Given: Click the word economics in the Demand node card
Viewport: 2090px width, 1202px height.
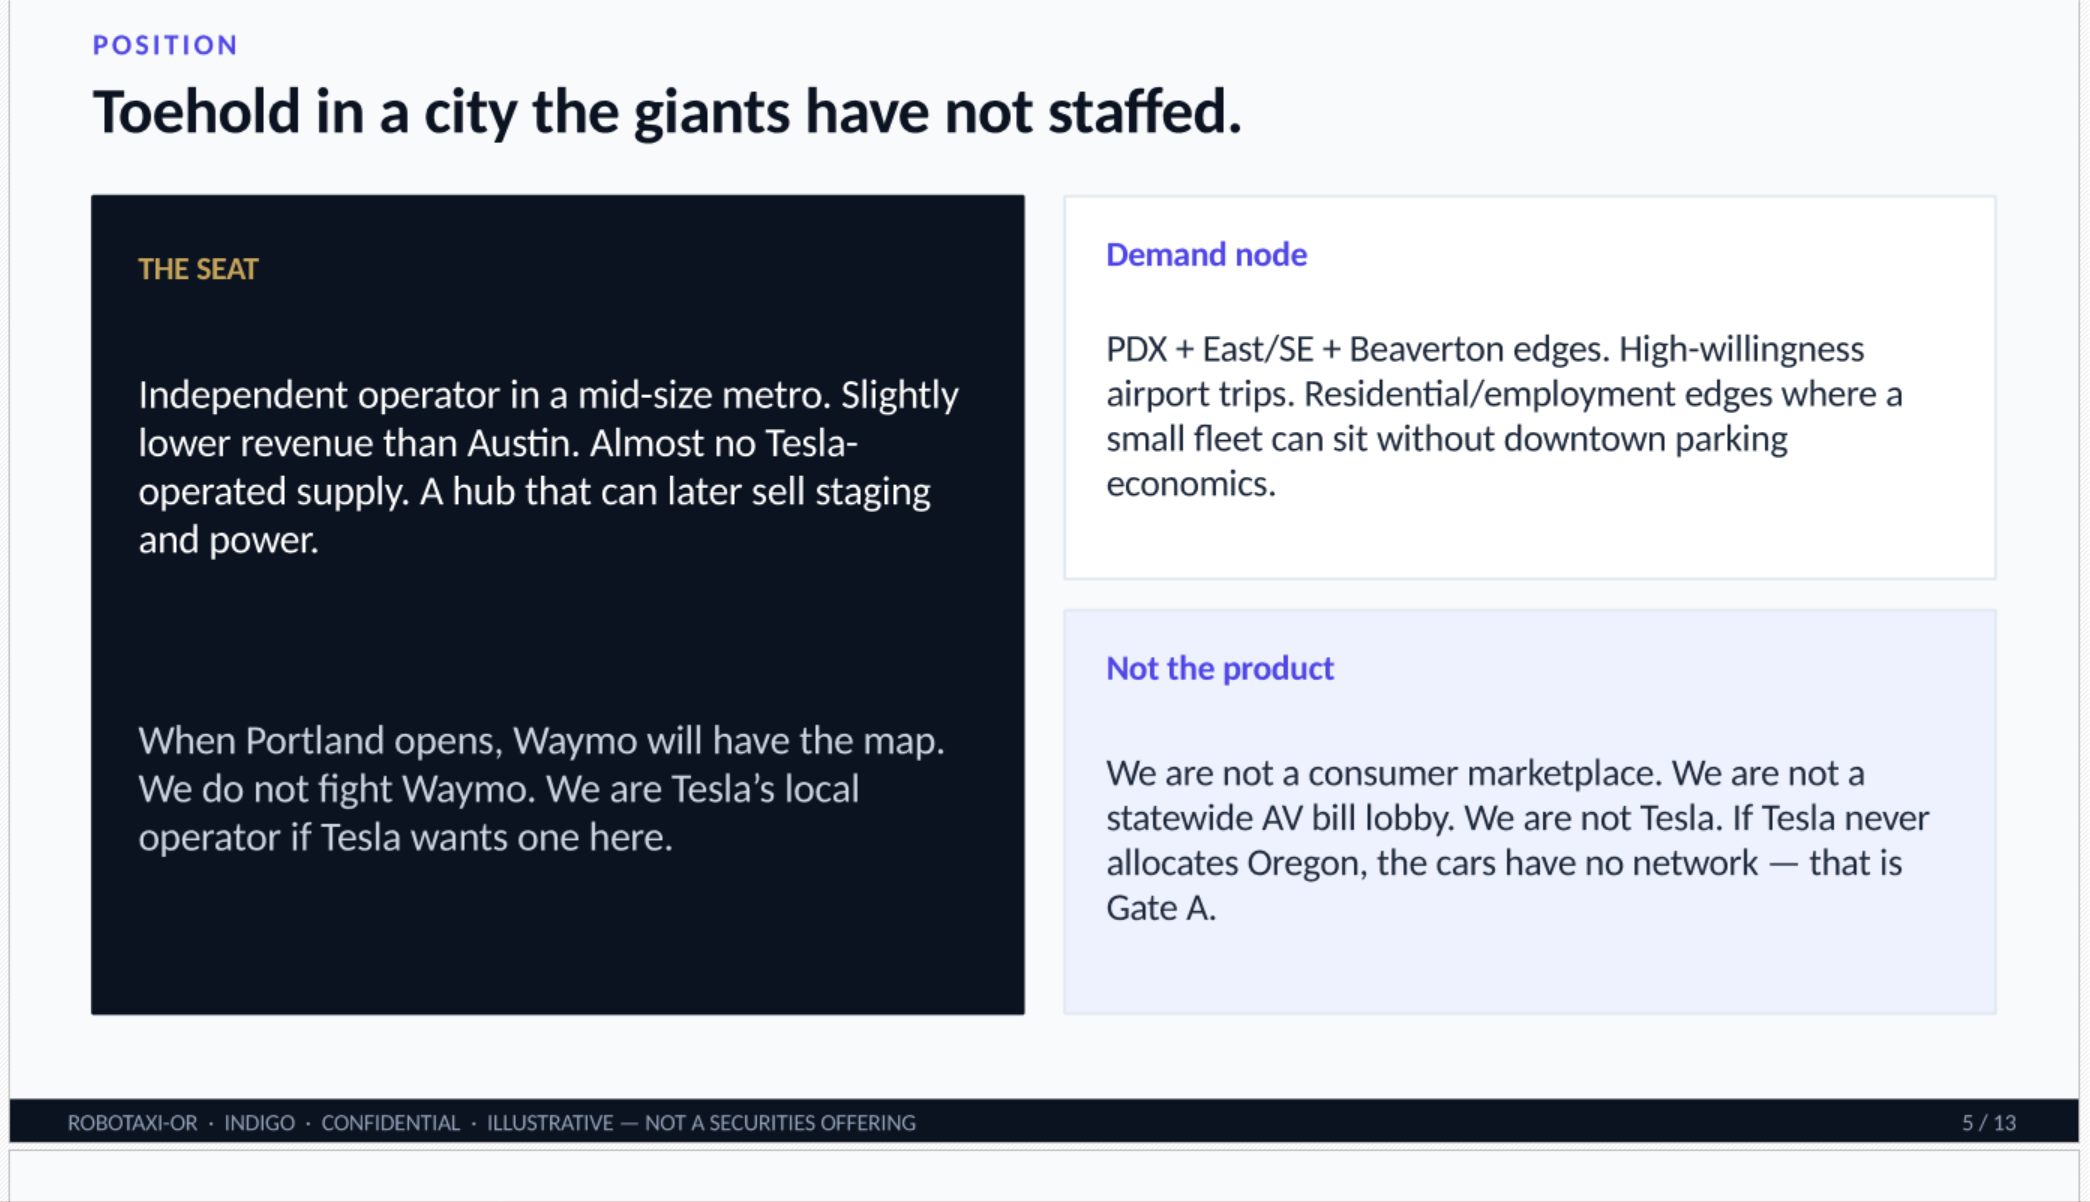Looking at the screenshot, I should click(1190, 484).
